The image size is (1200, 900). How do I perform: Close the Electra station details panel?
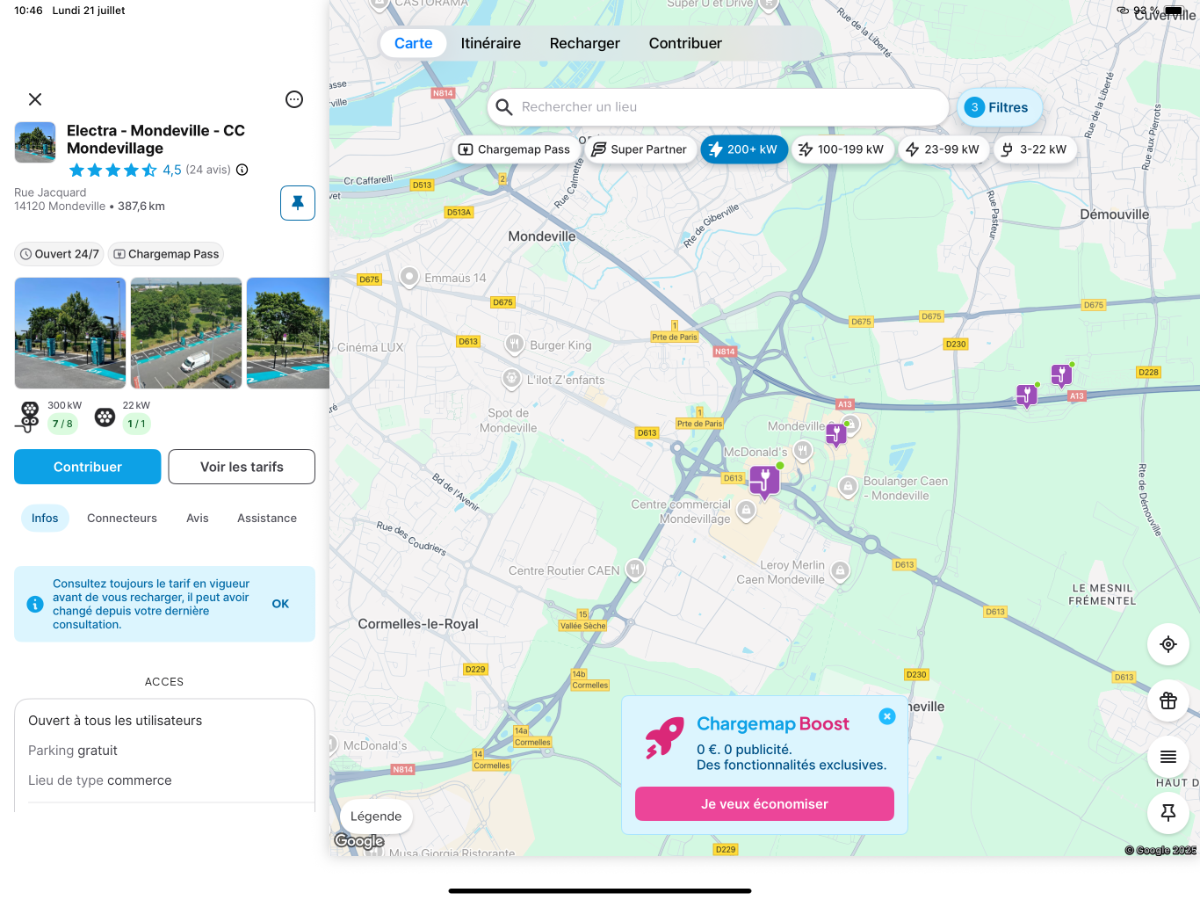pyautogui.click(x=35, y=99)
